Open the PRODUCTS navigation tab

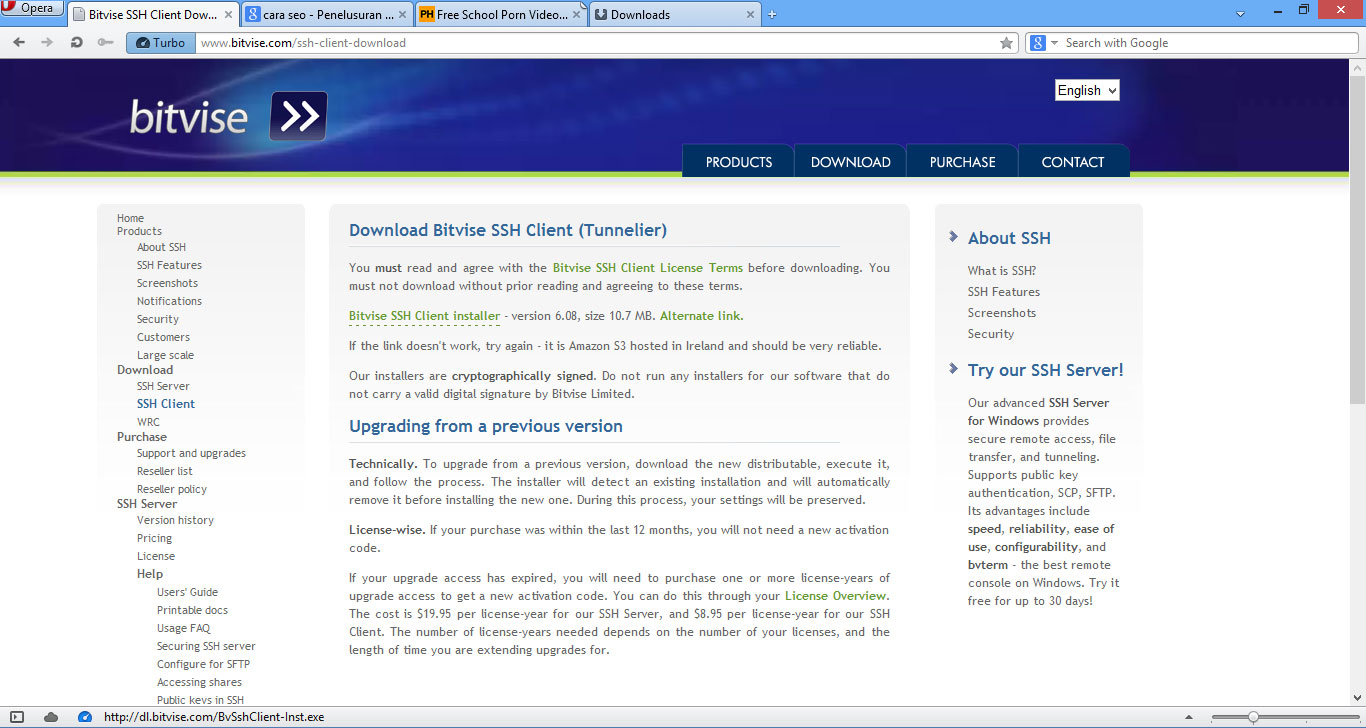[x=738, y=162]
